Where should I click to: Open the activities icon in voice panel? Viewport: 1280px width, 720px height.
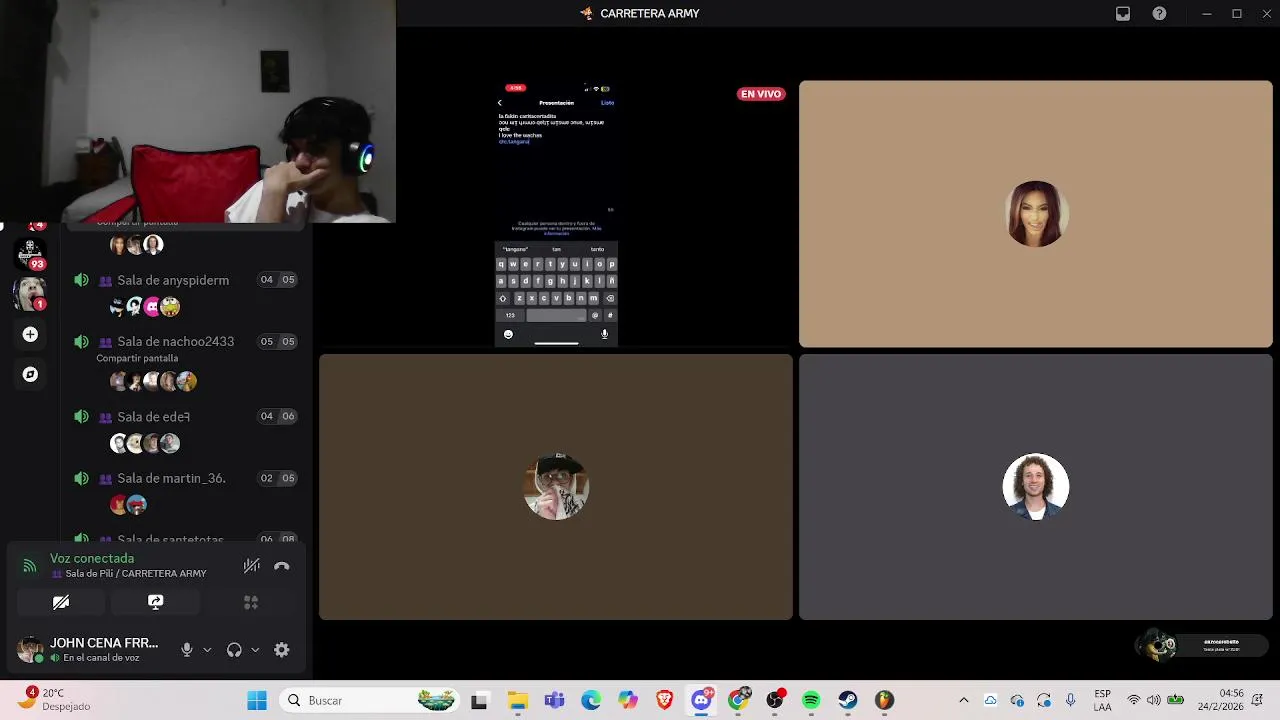click(251, 602)
